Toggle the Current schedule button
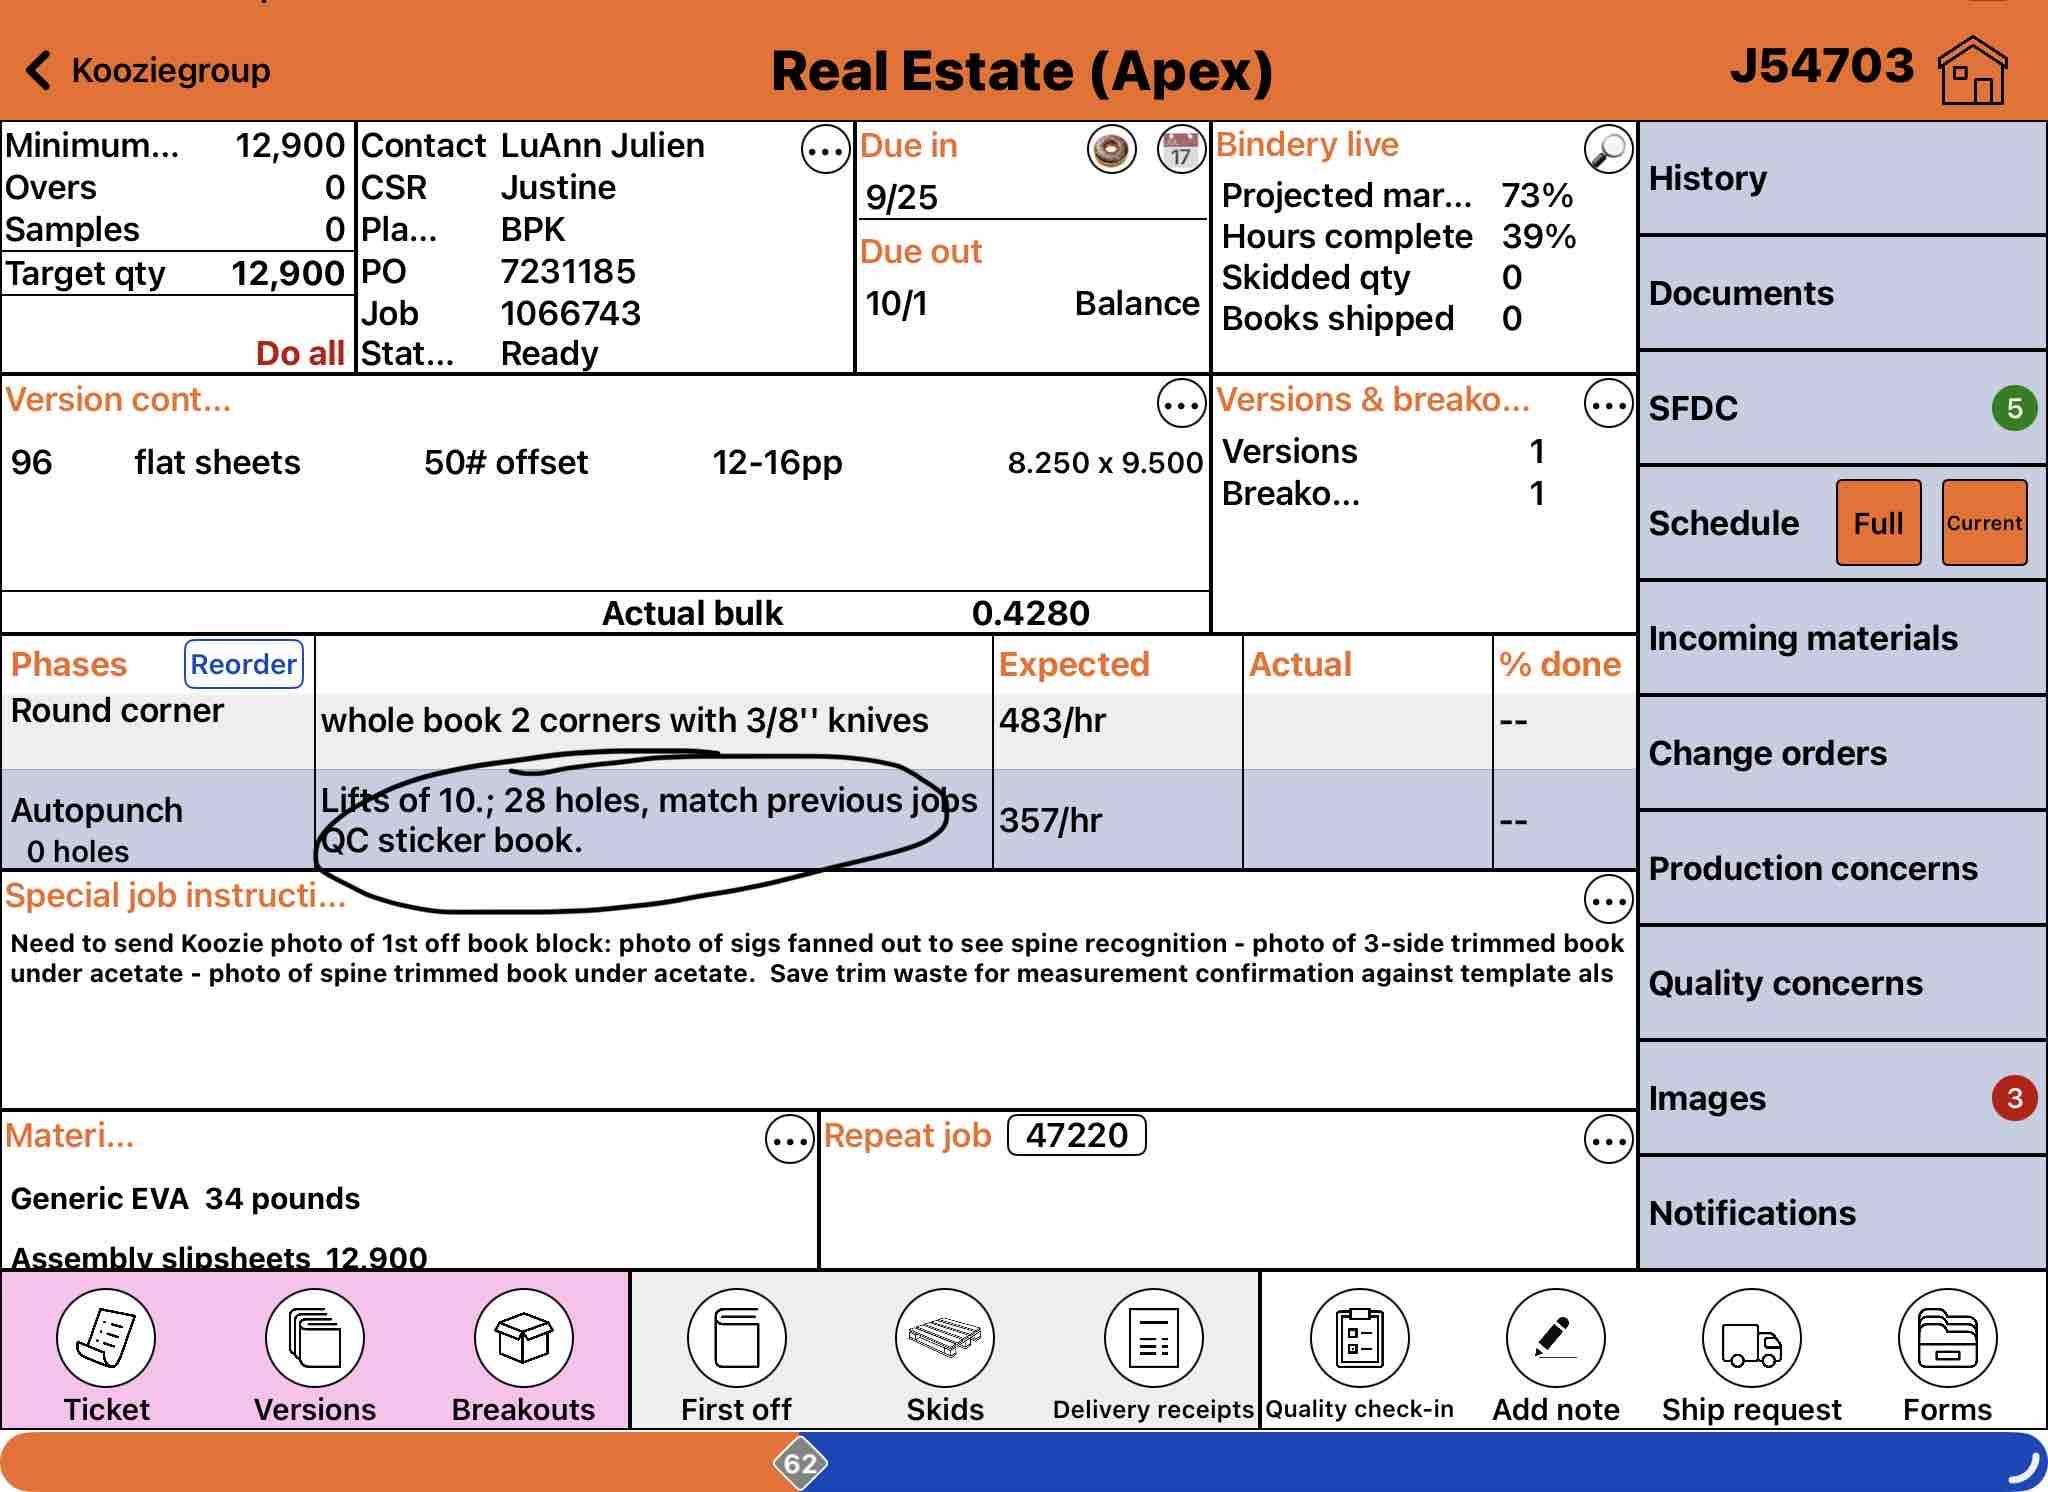 [x=1984, y=523]
